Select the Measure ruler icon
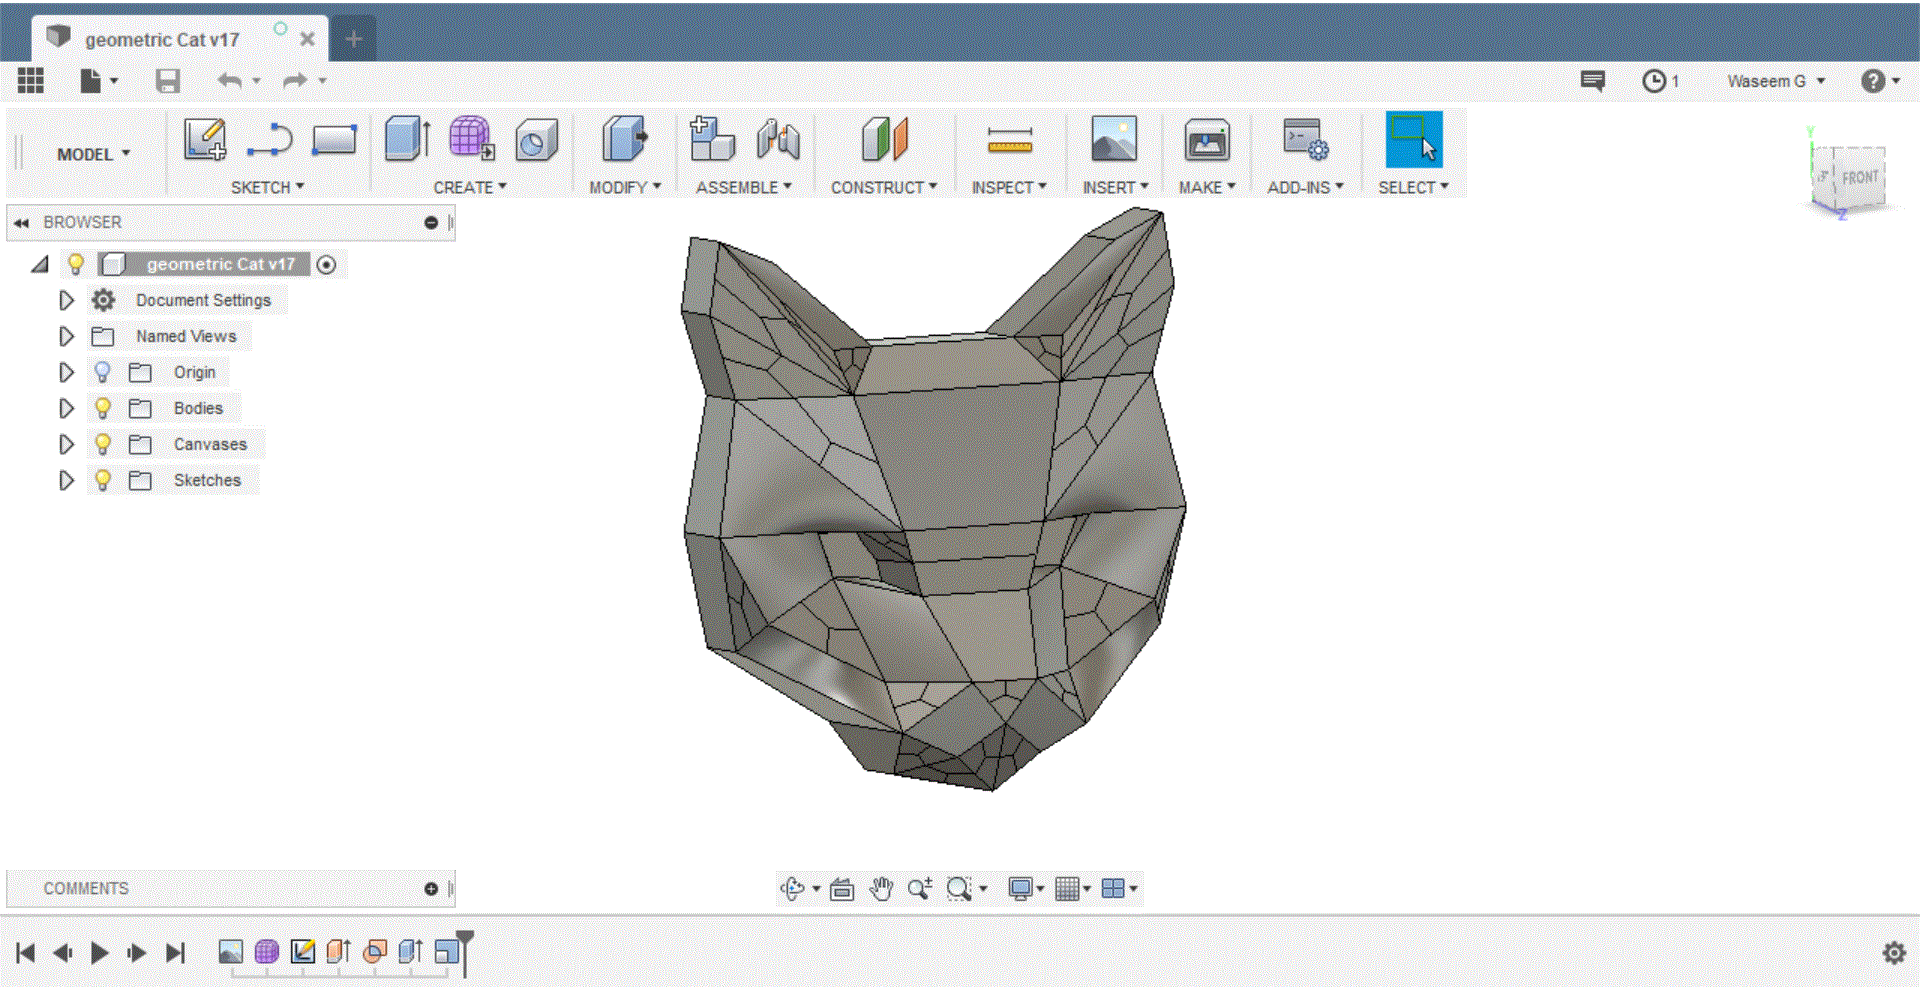This screenshot has width=1920, height=987. pos(1009,141)
